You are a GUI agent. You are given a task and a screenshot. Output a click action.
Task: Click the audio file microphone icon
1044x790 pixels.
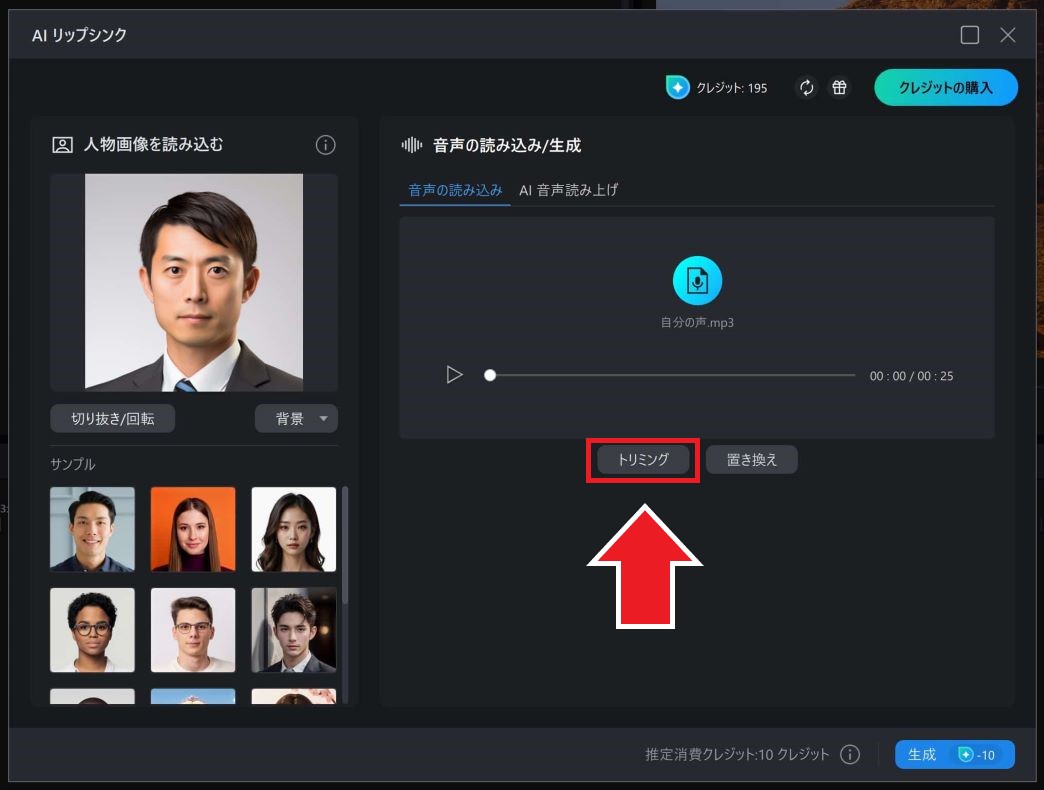(697, 281)
